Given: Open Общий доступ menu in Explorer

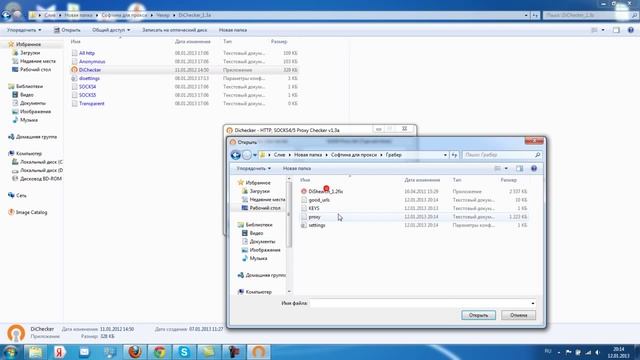Looking at the screenshot, I should (111, 30).
